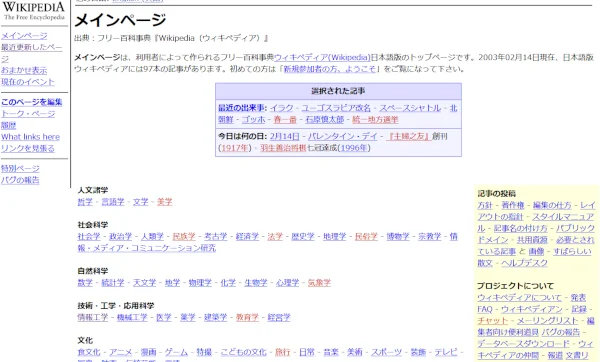Open the 哲学 category link
This screenshot has height=362, width=600.
pyautogui.click(x=85, y=202)
